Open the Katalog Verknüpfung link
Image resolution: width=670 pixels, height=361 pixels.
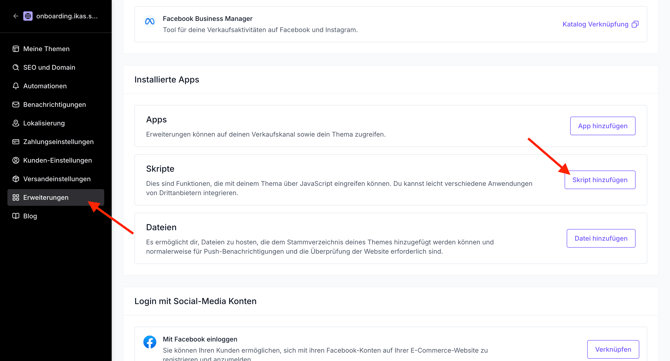[595, 24]
